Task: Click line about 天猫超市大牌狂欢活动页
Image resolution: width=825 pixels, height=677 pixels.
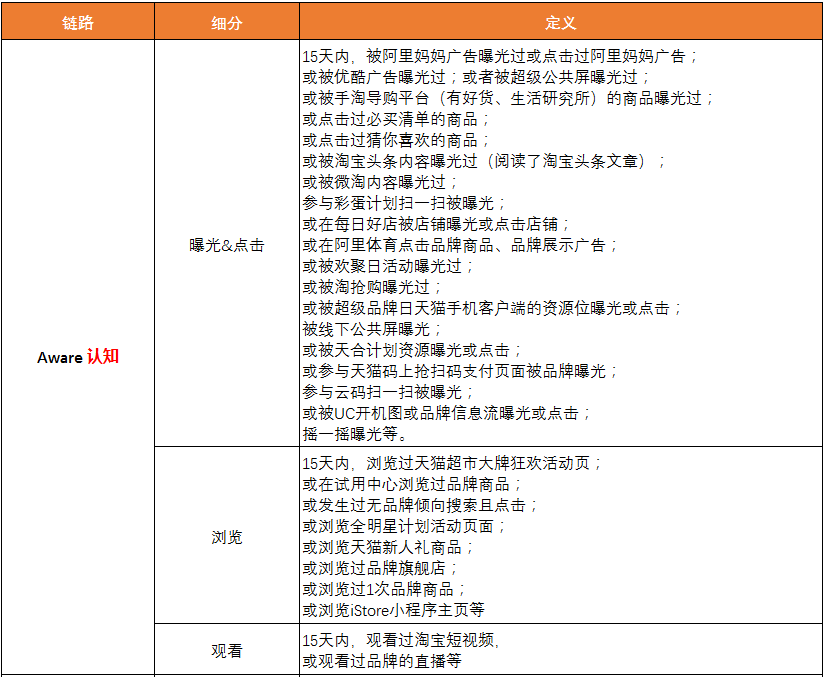Action: (x=452, y=463)
